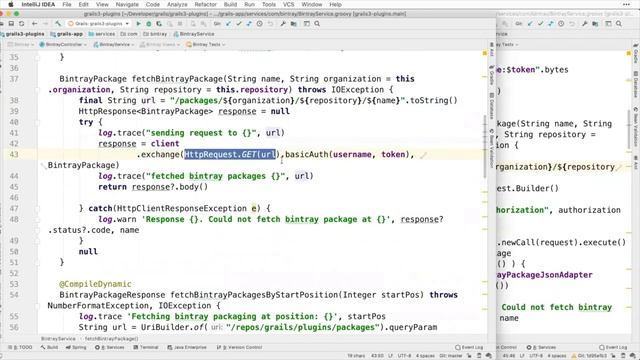Open the VCS menu
The image size is (640, 360).
point(289,4)
